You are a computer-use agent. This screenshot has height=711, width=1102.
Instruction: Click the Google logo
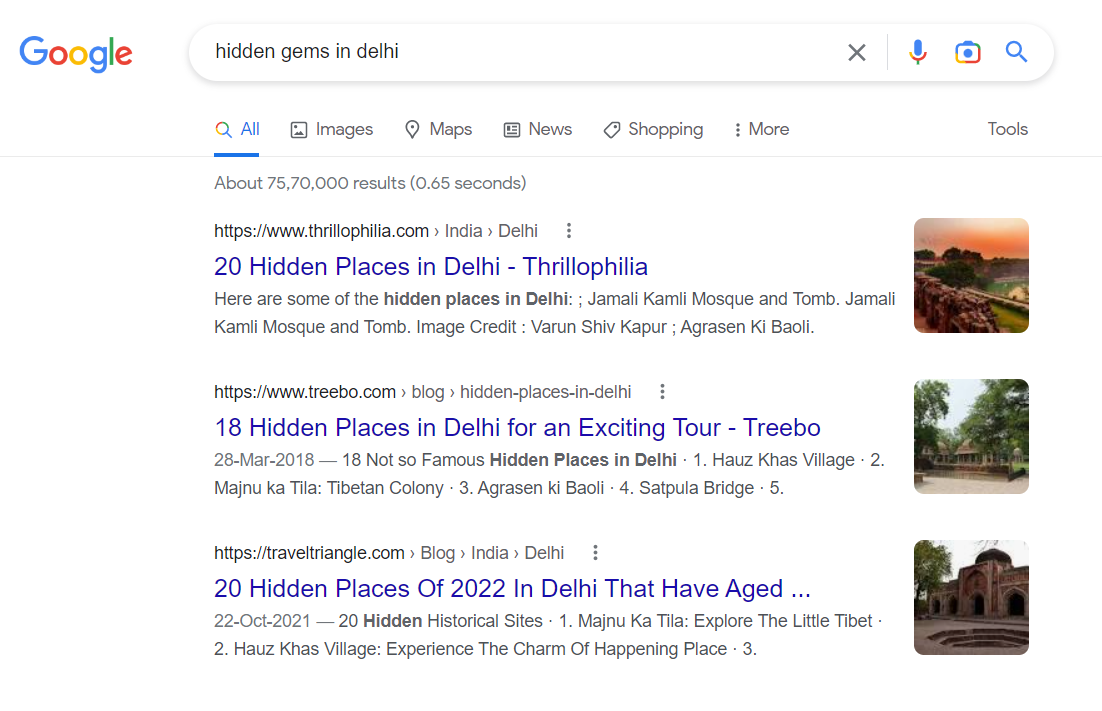tap(76, 53)
